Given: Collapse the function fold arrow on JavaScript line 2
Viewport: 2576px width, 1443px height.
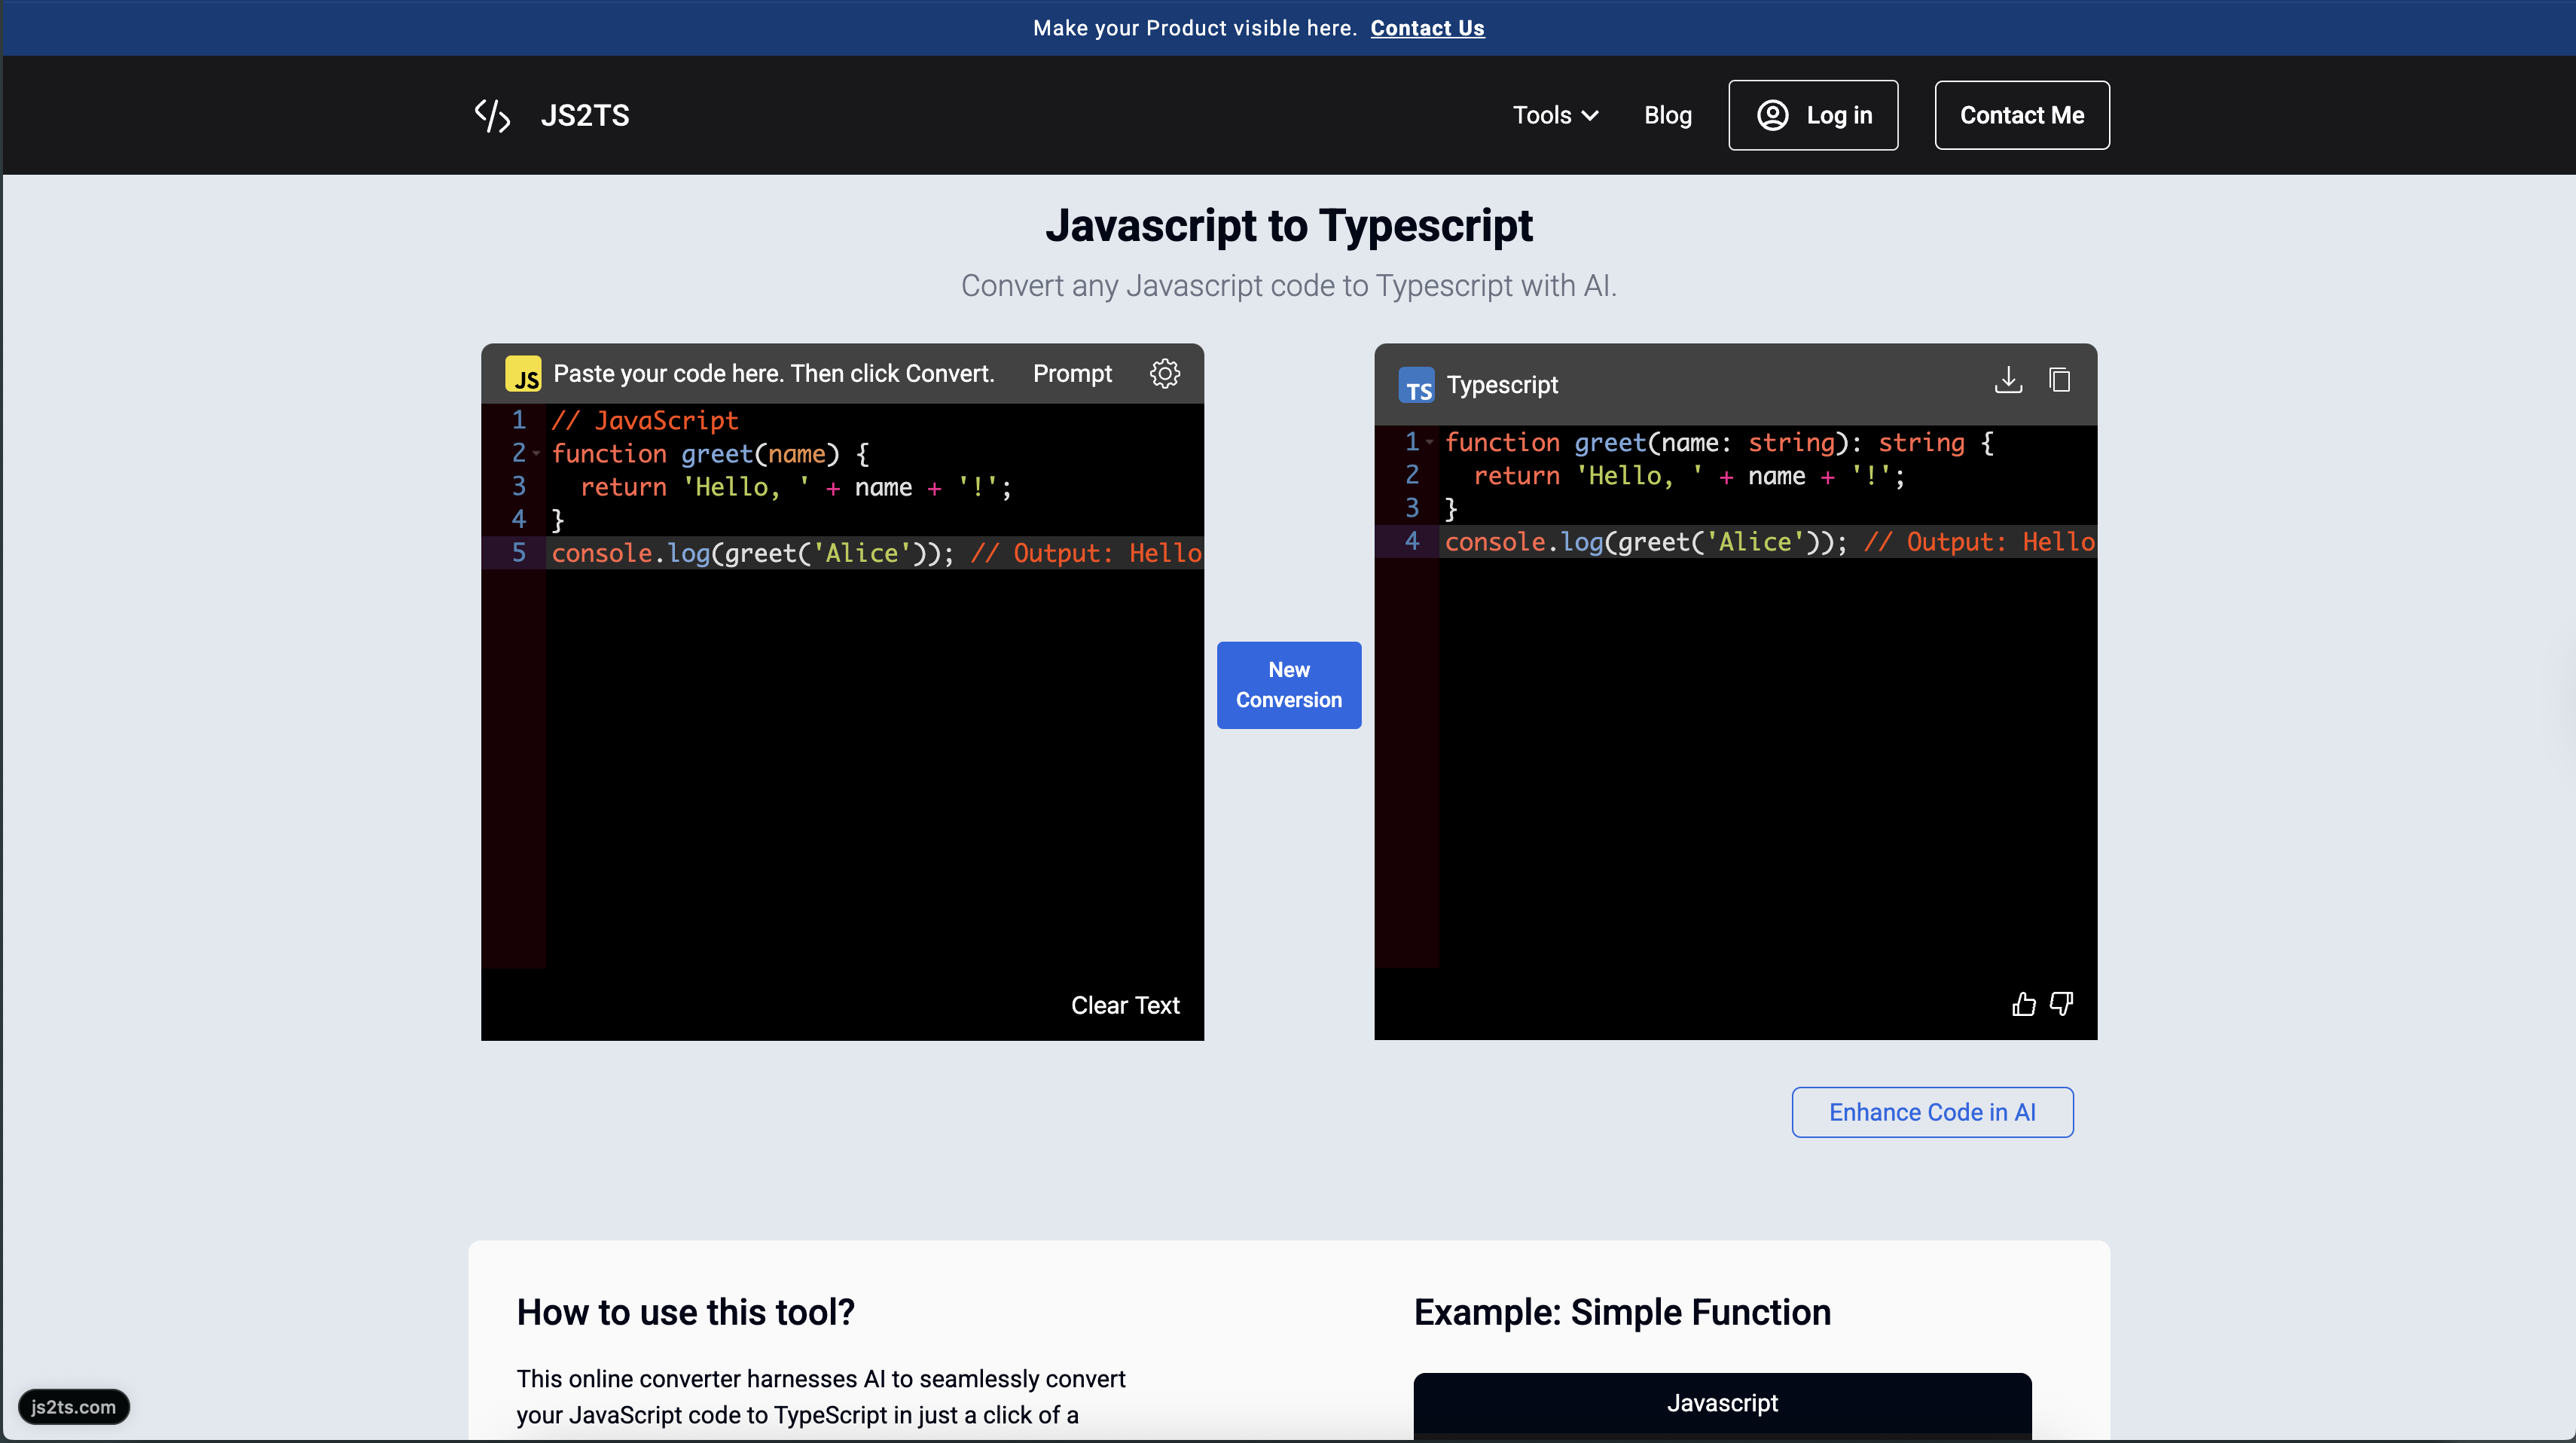Looking at the screenshot, I should tap(537, 454).
